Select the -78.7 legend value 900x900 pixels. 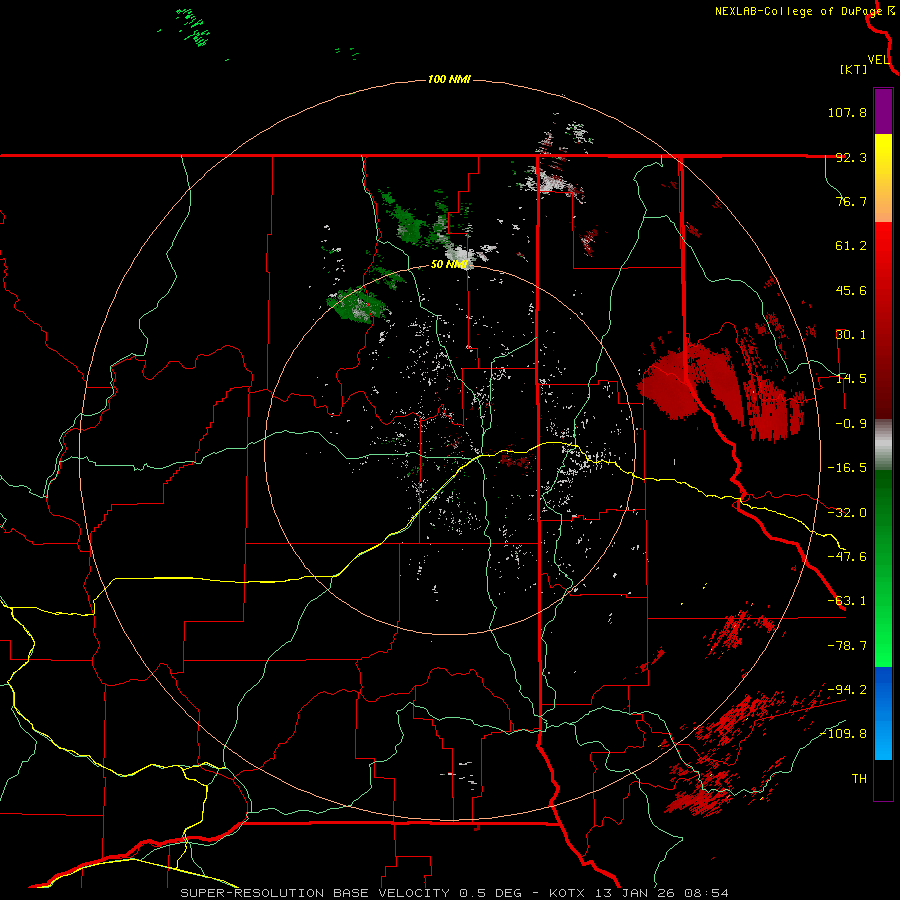click(x=847, y=646)
